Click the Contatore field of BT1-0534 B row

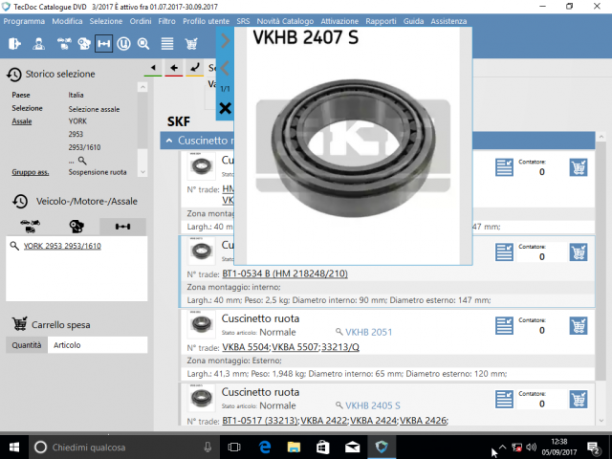541,257
